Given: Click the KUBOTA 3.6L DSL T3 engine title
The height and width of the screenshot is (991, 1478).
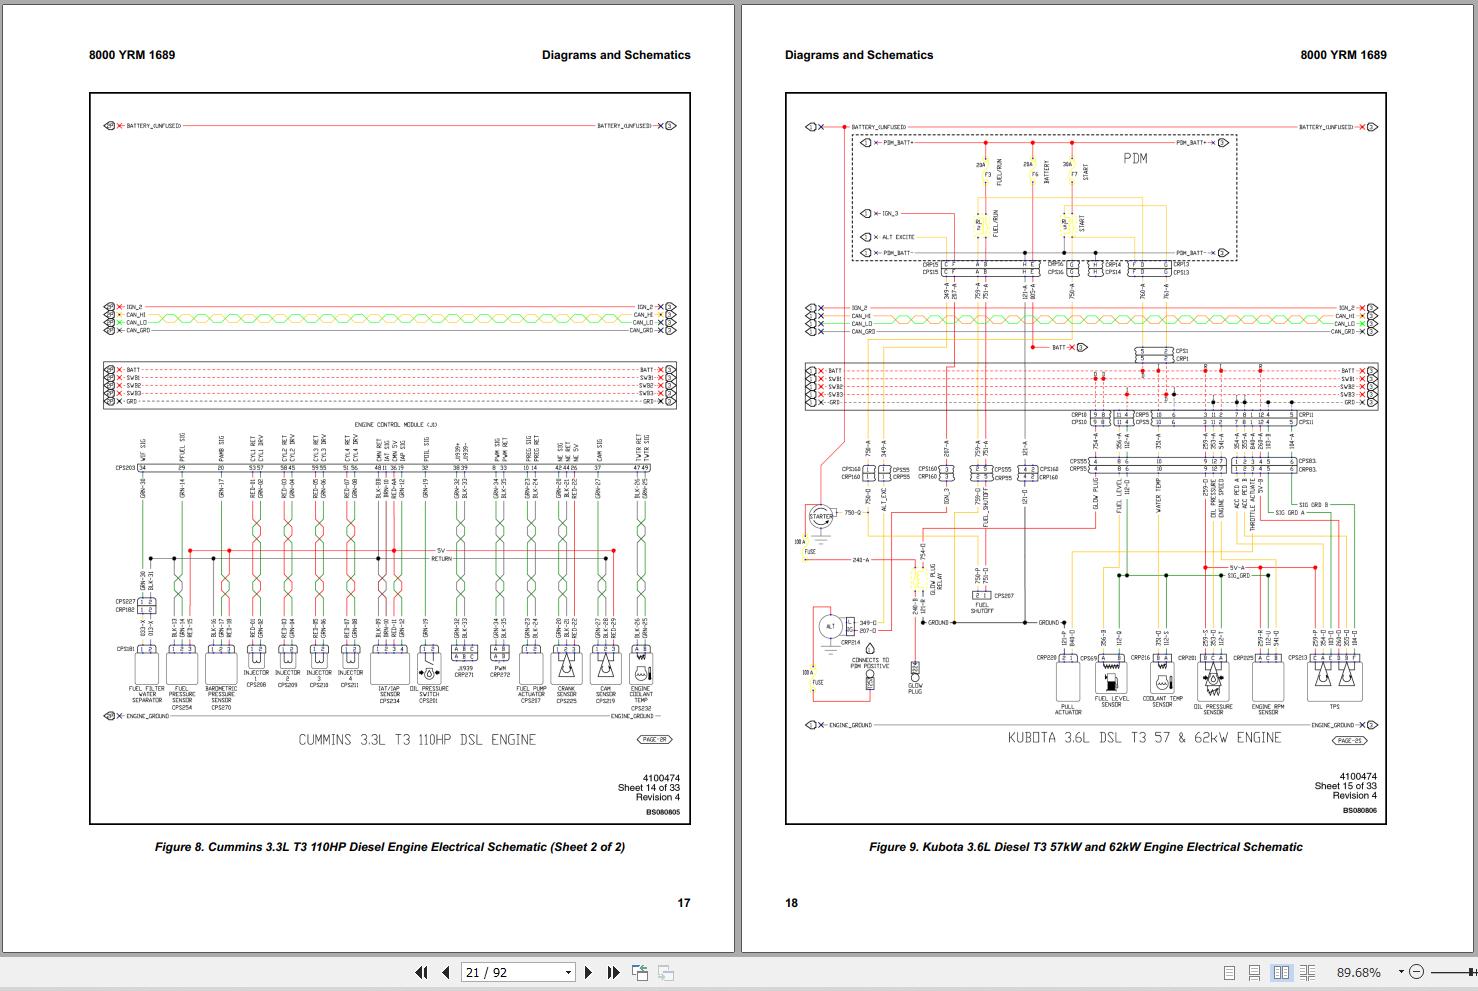Looking at the screenshot, I should 1144,738.
